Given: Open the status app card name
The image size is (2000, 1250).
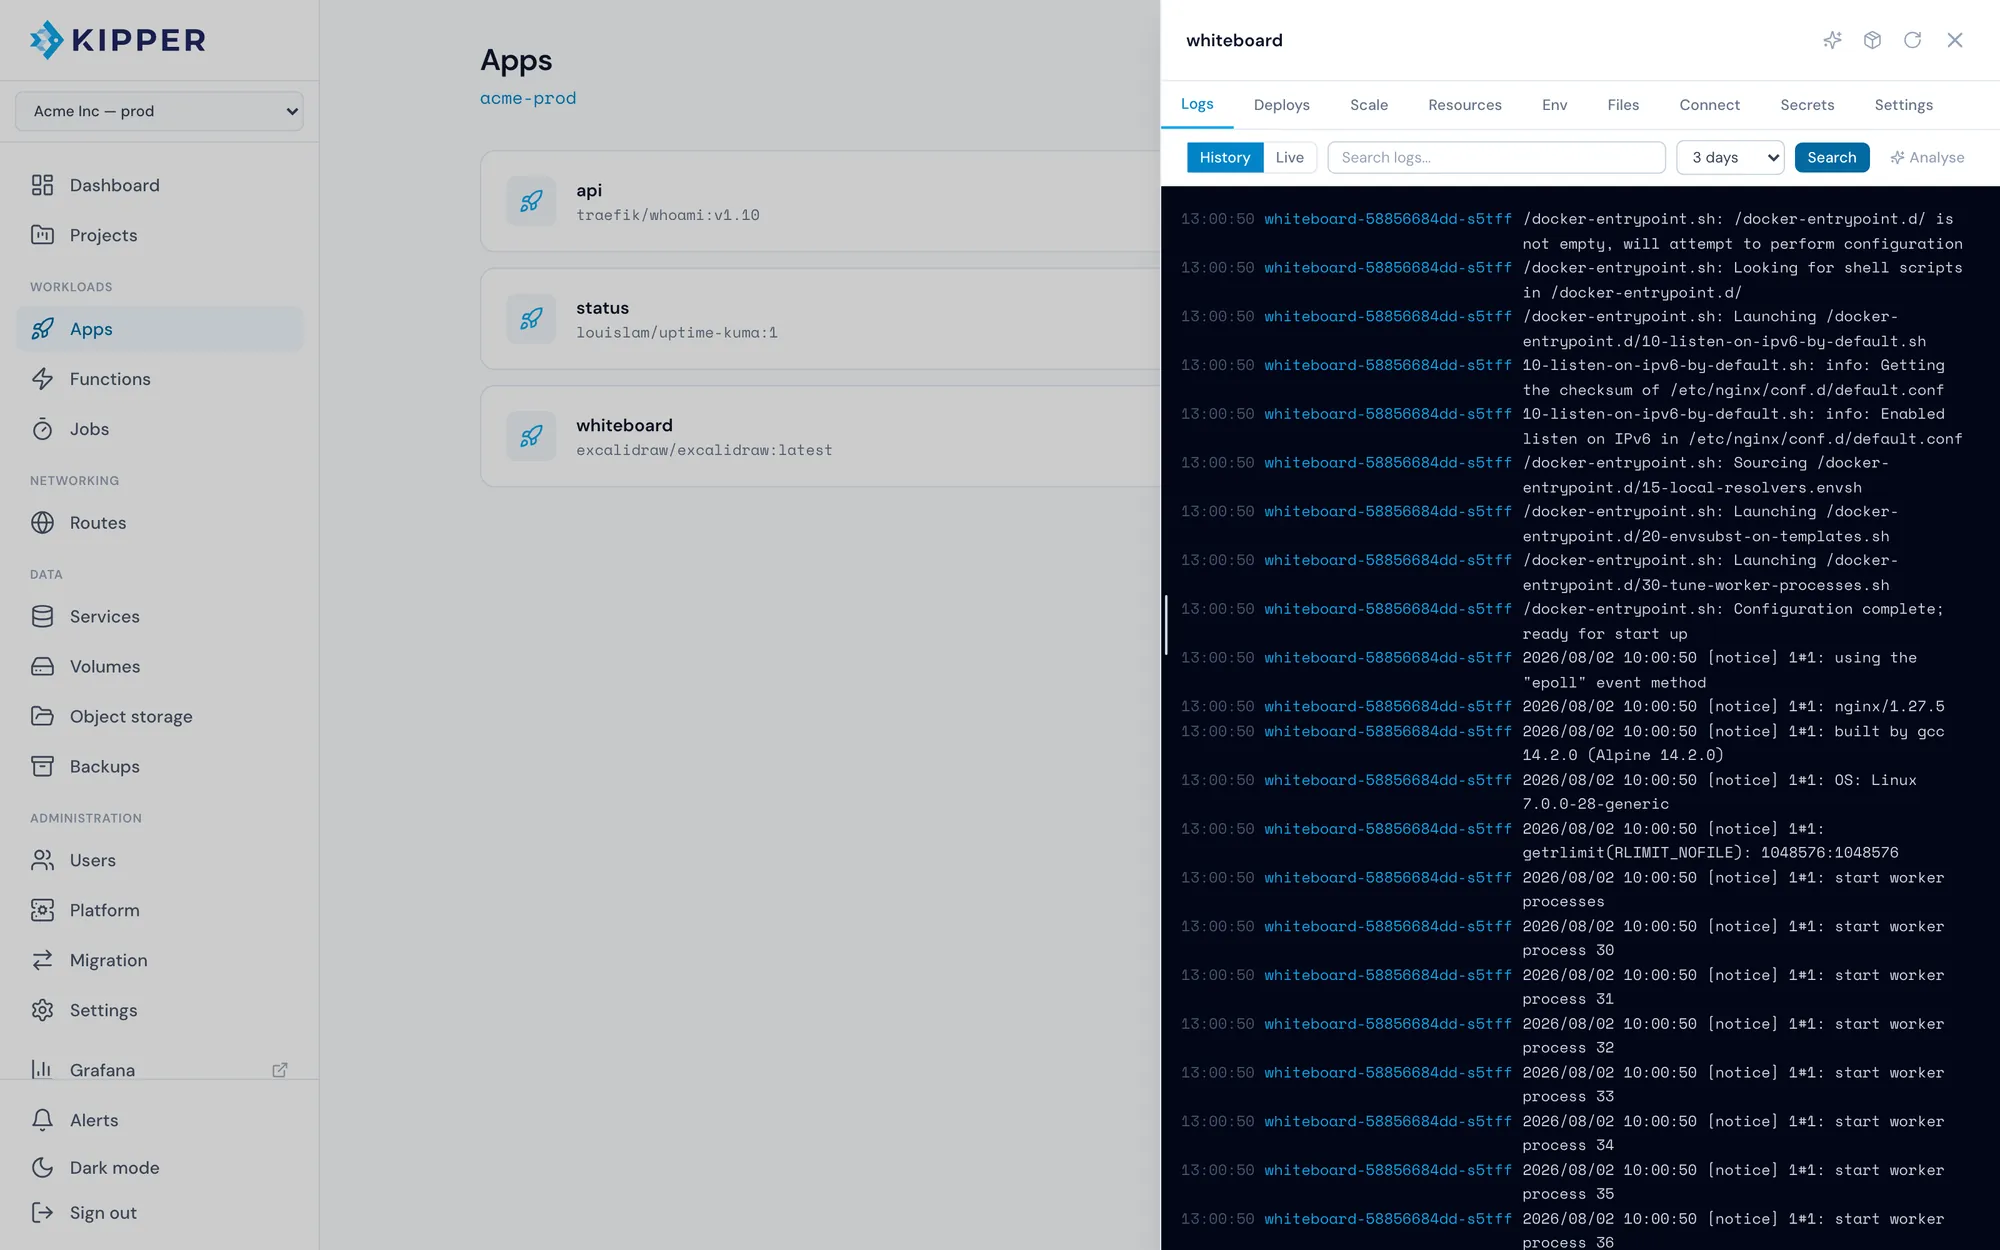Looking at the screenshot, I should pos(602,308).
